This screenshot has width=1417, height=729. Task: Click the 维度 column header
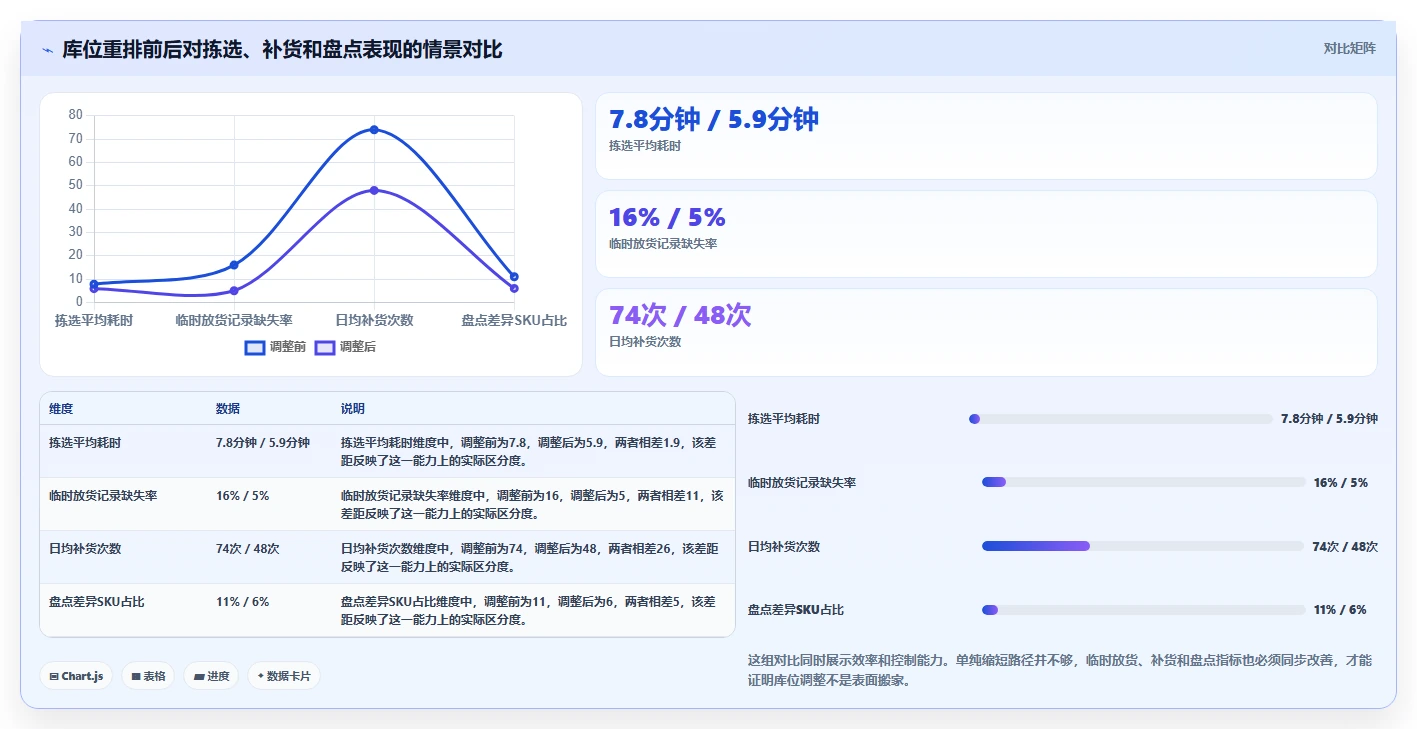(x=61, y=409)
